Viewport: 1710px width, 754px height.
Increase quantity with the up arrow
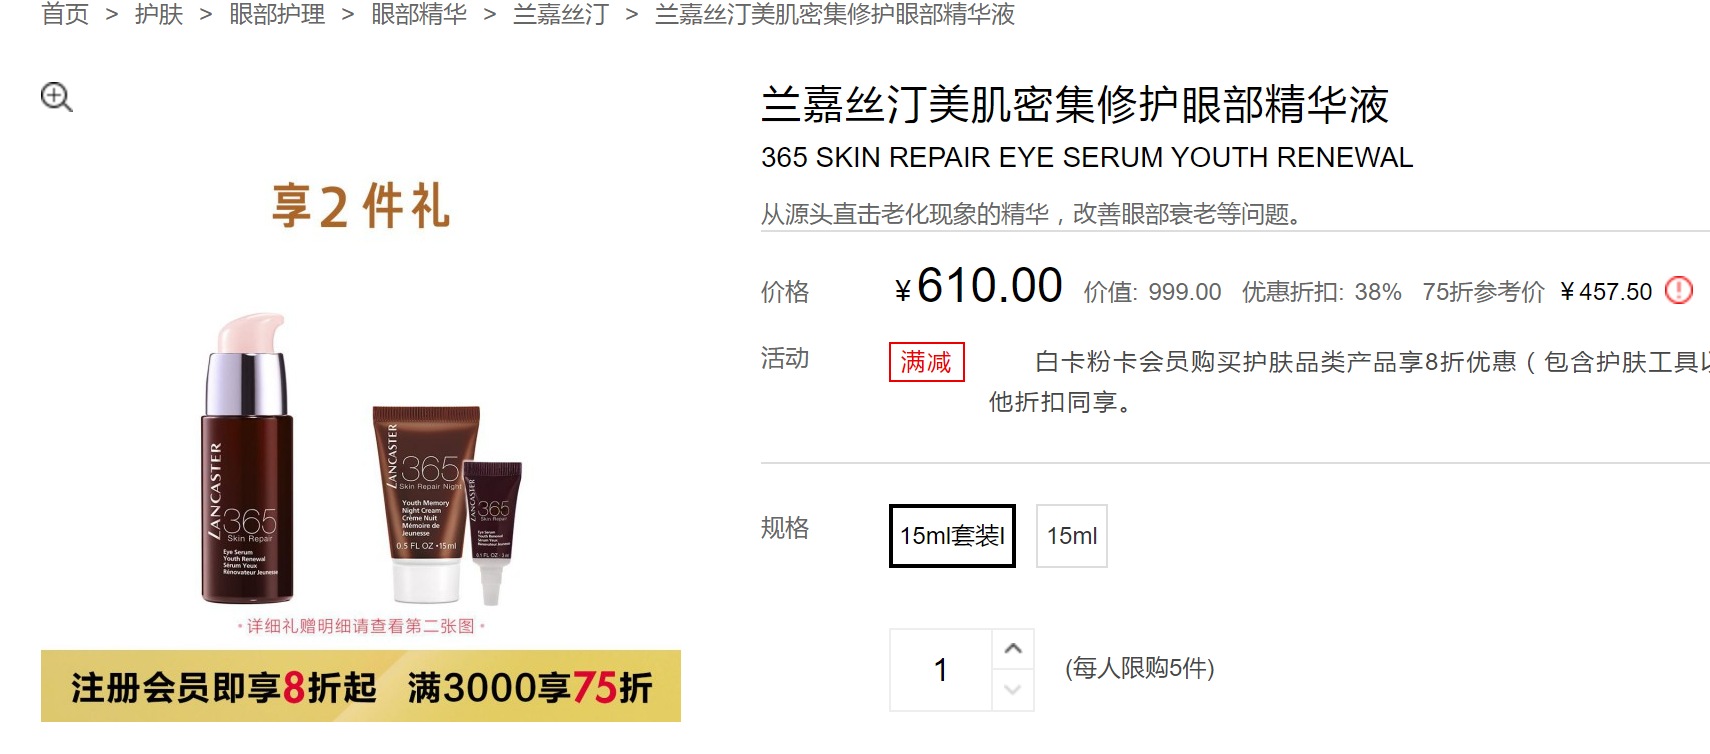point(1013,649)
